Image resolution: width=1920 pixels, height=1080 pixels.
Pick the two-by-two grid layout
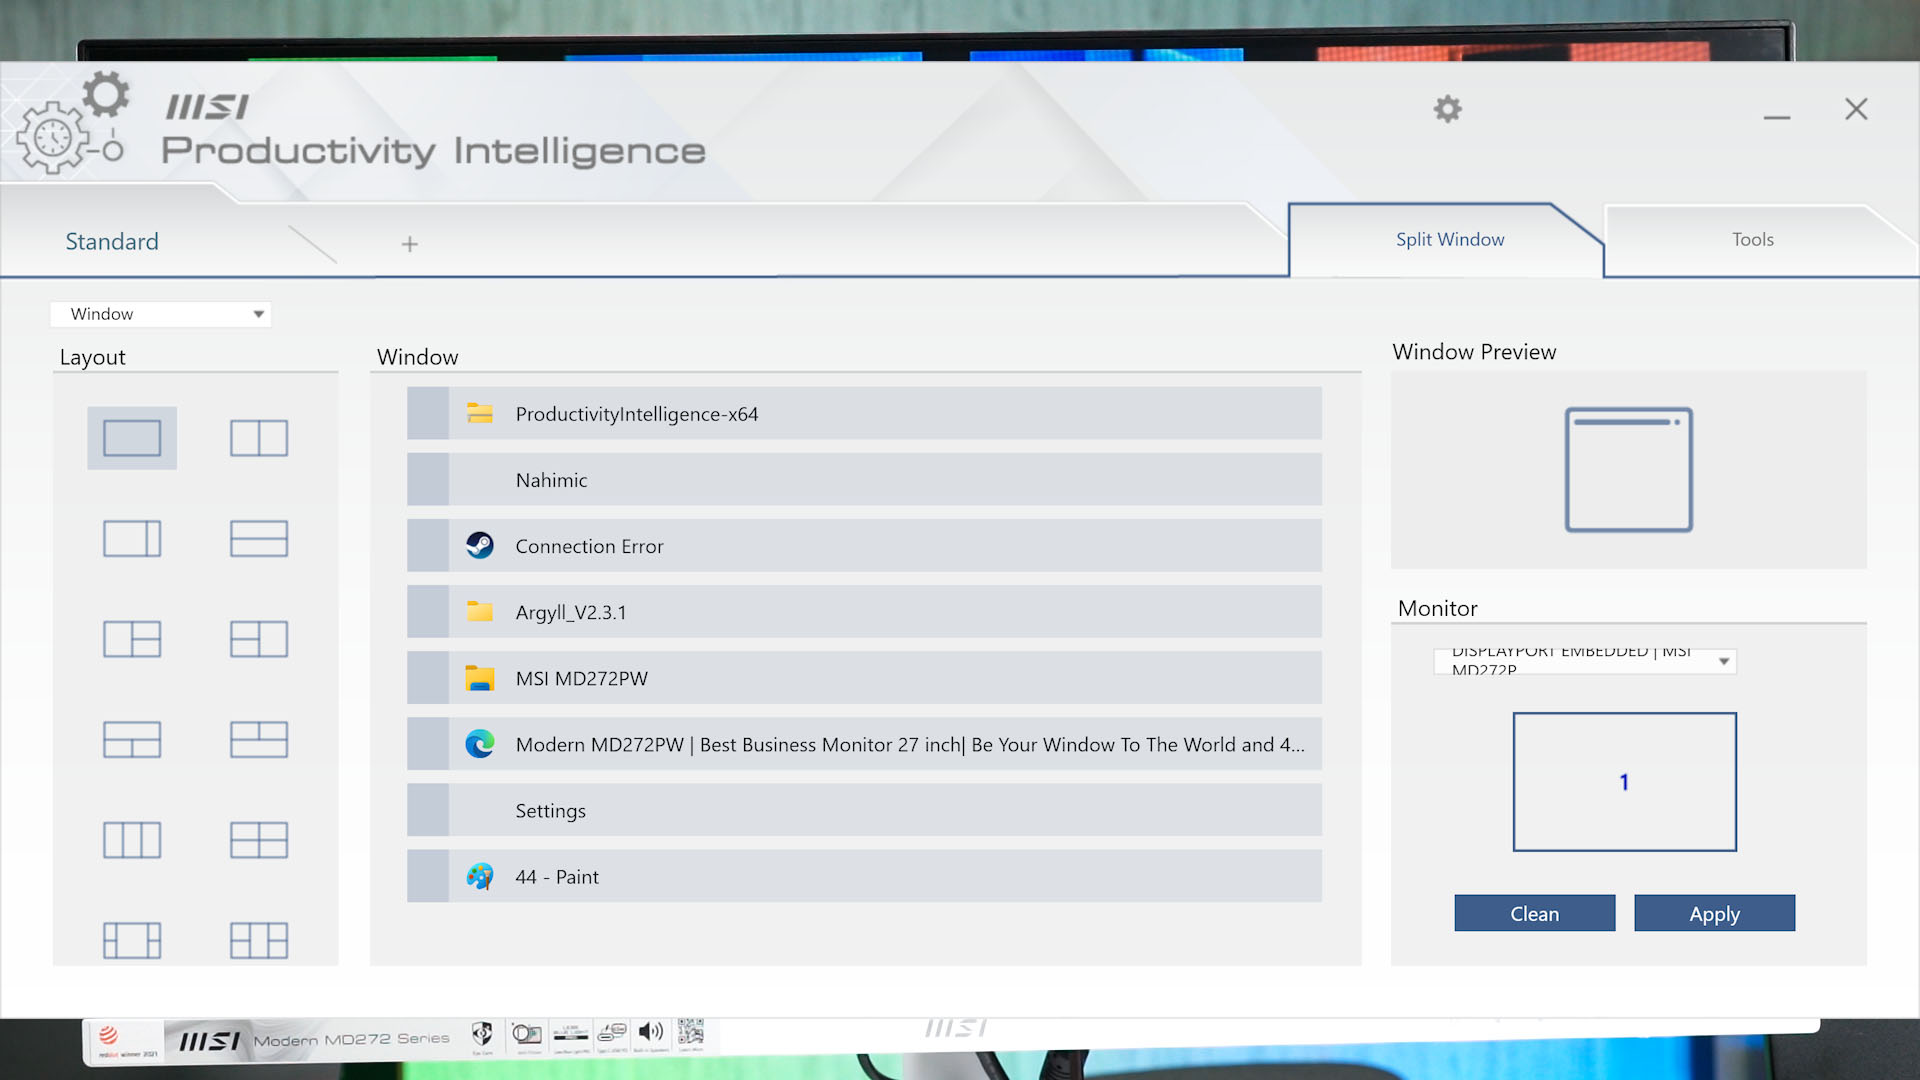click(x=259, y=840)
